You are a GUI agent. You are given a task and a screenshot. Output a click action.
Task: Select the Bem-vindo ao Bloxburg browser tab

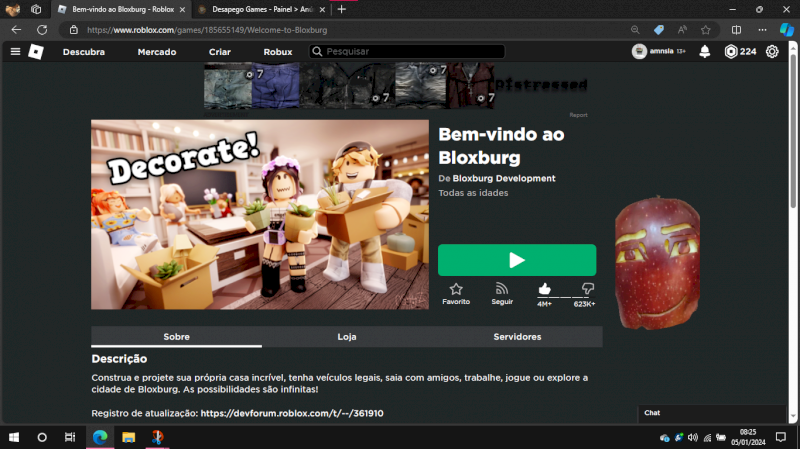click(x=121, y=10)
